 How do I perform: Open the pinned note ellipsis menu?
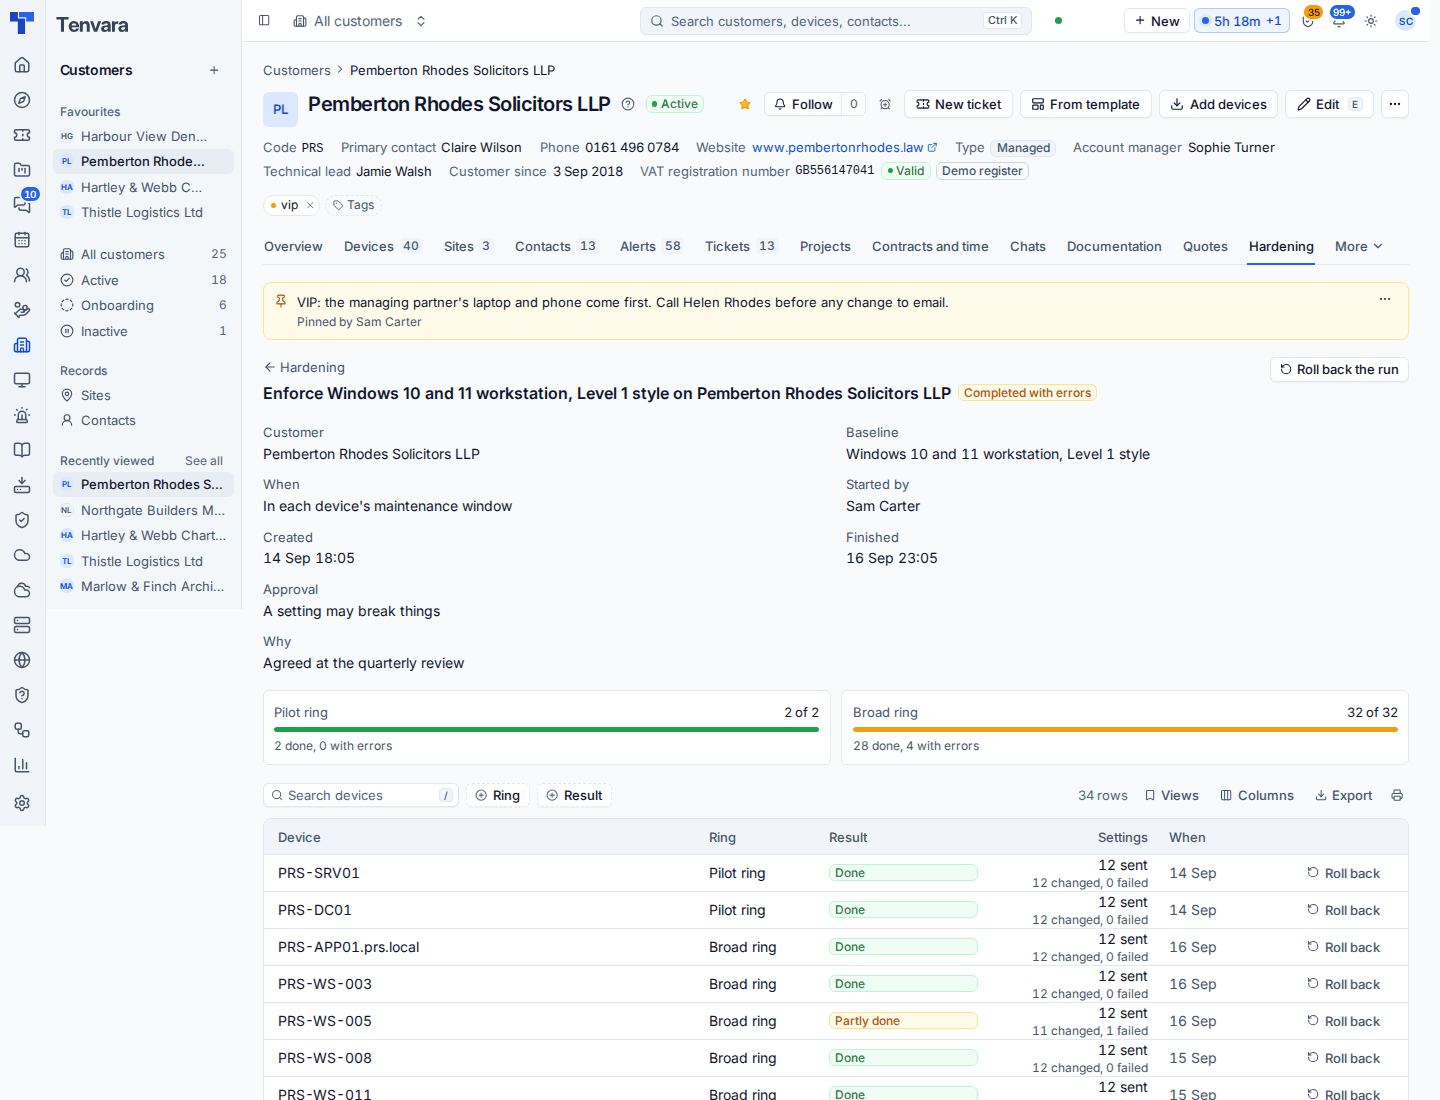(x=1385, y=299)
